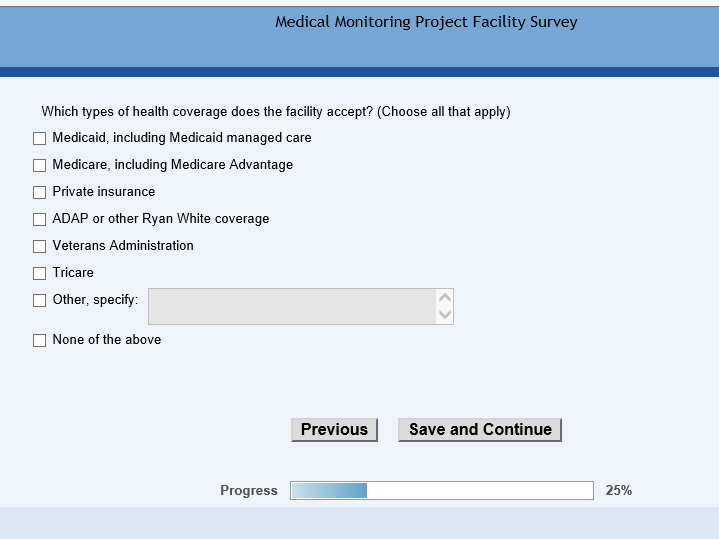Enable the Private insurance checkbox

point(40,193)
